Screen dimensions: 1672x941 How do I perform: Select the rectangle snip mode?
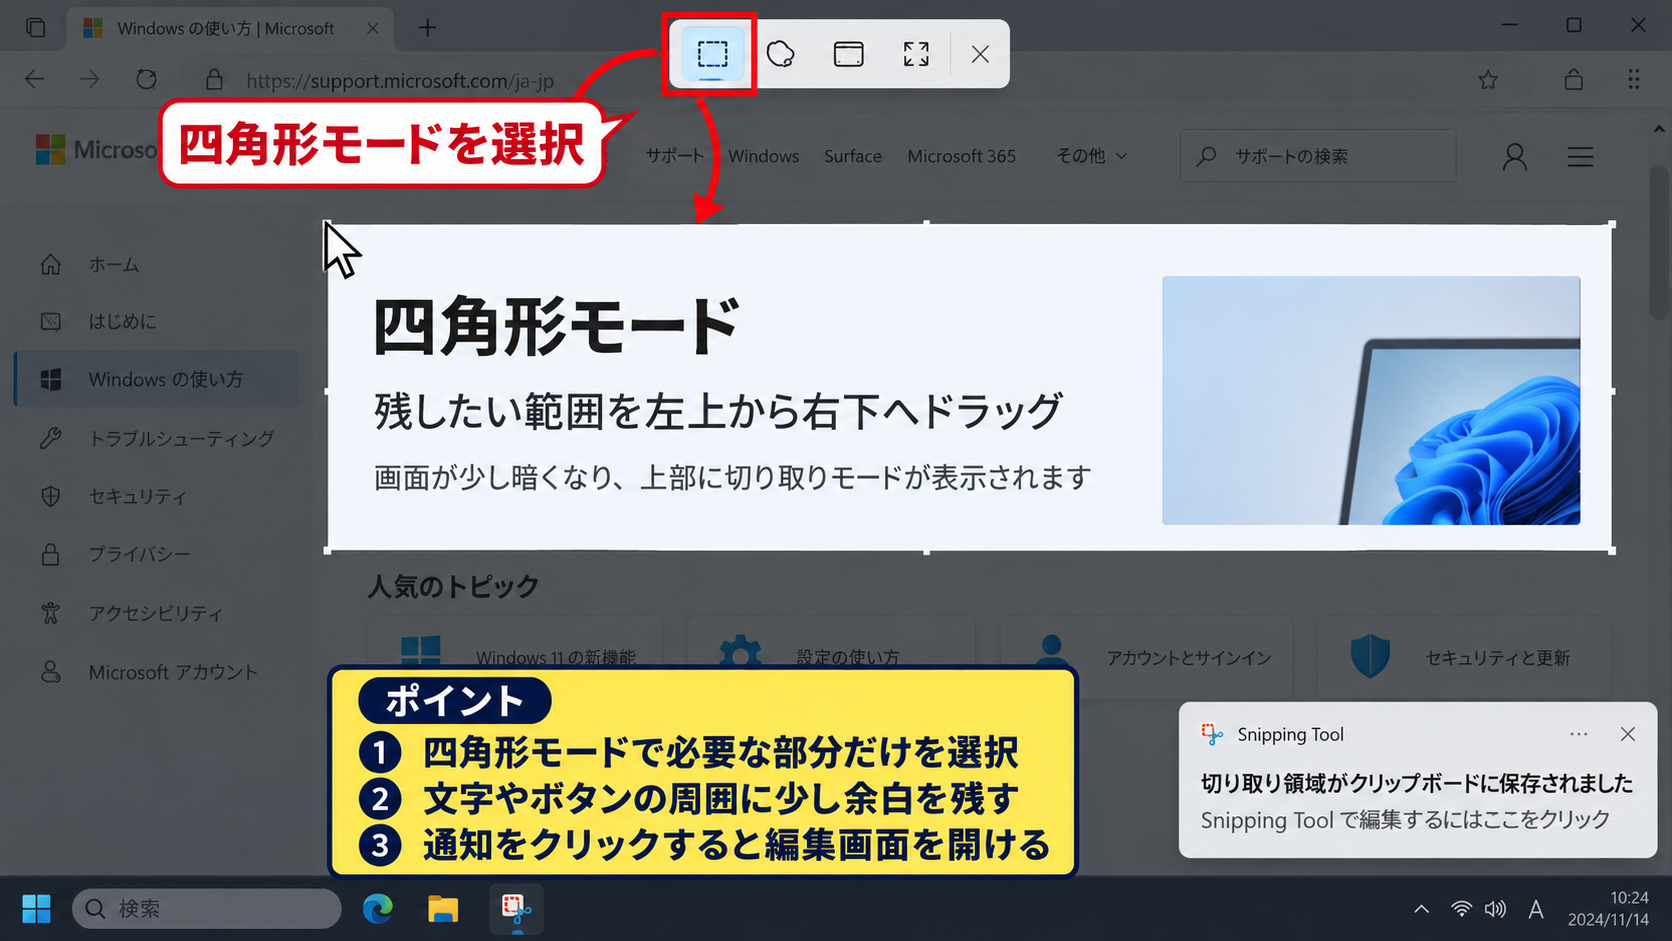coord(712,54)
